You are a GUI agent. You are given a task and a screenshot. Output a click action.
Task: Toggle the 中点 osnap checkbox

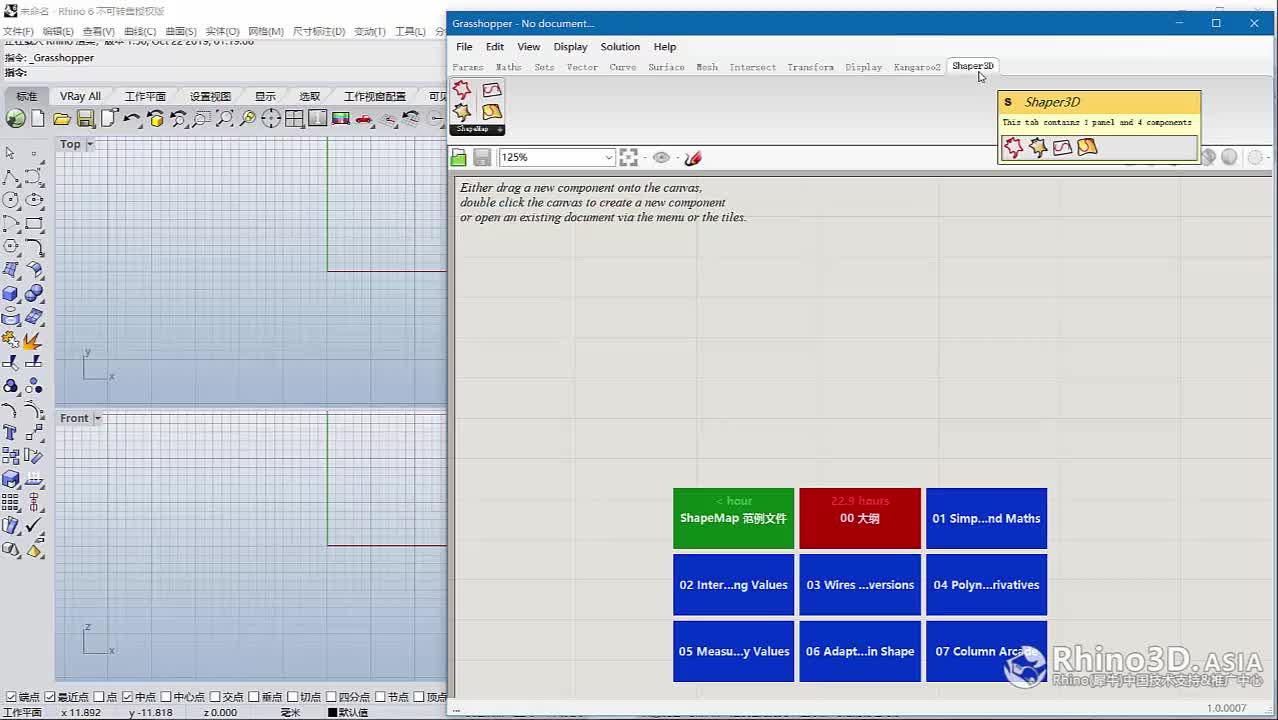click(x=127, y=697)
